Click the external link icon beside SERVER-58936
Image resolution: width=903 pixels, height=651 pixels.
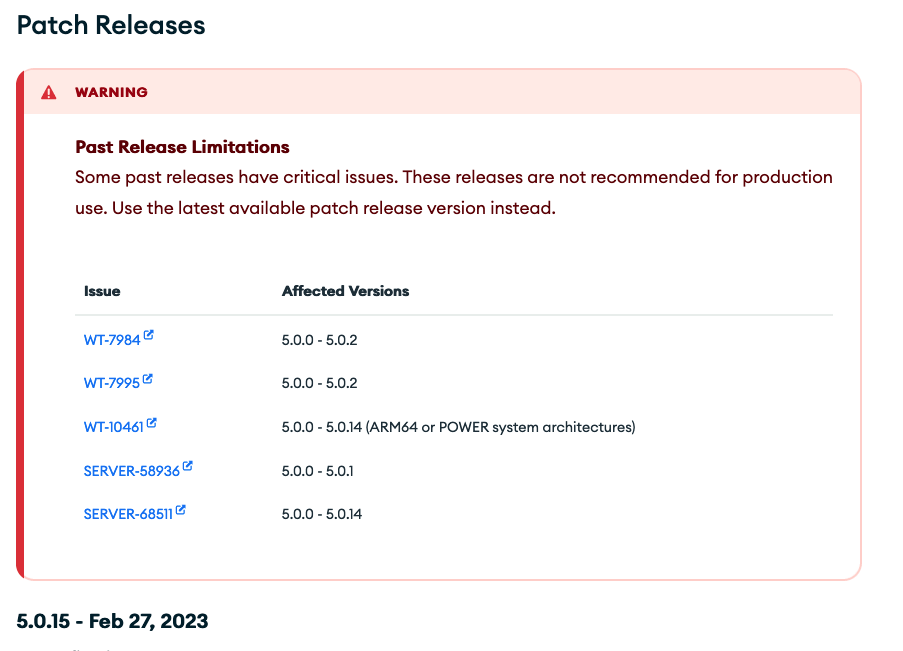click(186, 464)
